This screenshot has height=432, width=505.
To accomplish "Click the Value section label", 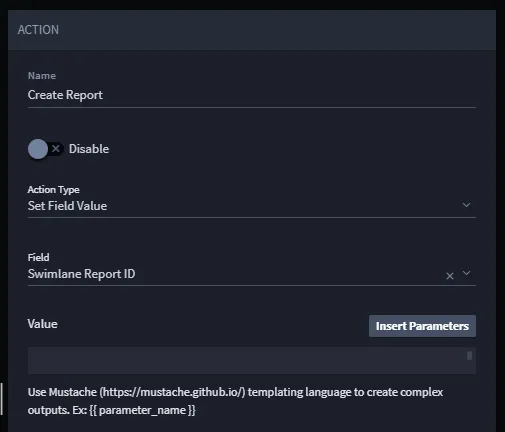I will tap(42, 324).
